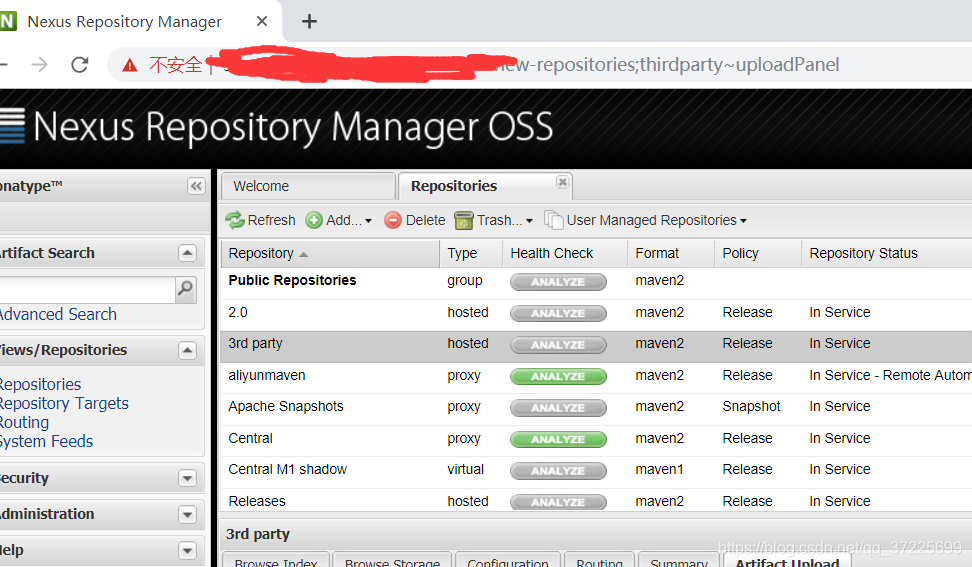This screenshot has width=972, height=567.
Task: Sort by the Repository column header
Action: (330, 253)
